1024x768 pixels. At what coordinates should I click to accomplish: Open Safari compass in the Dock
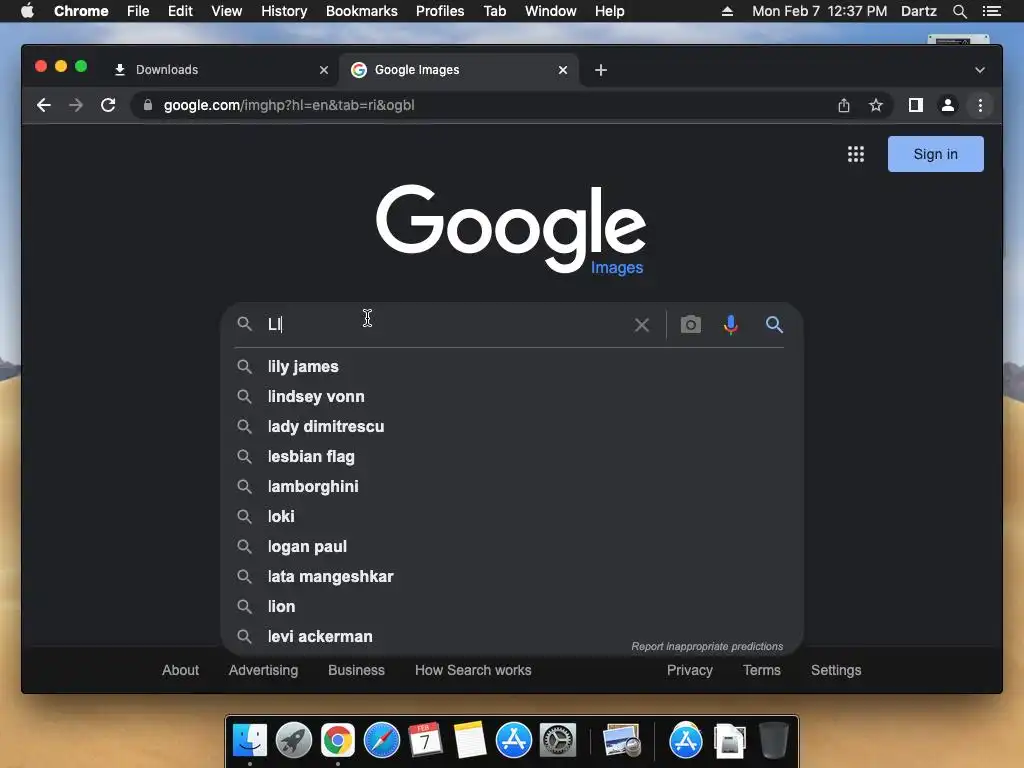coord(381,740)
